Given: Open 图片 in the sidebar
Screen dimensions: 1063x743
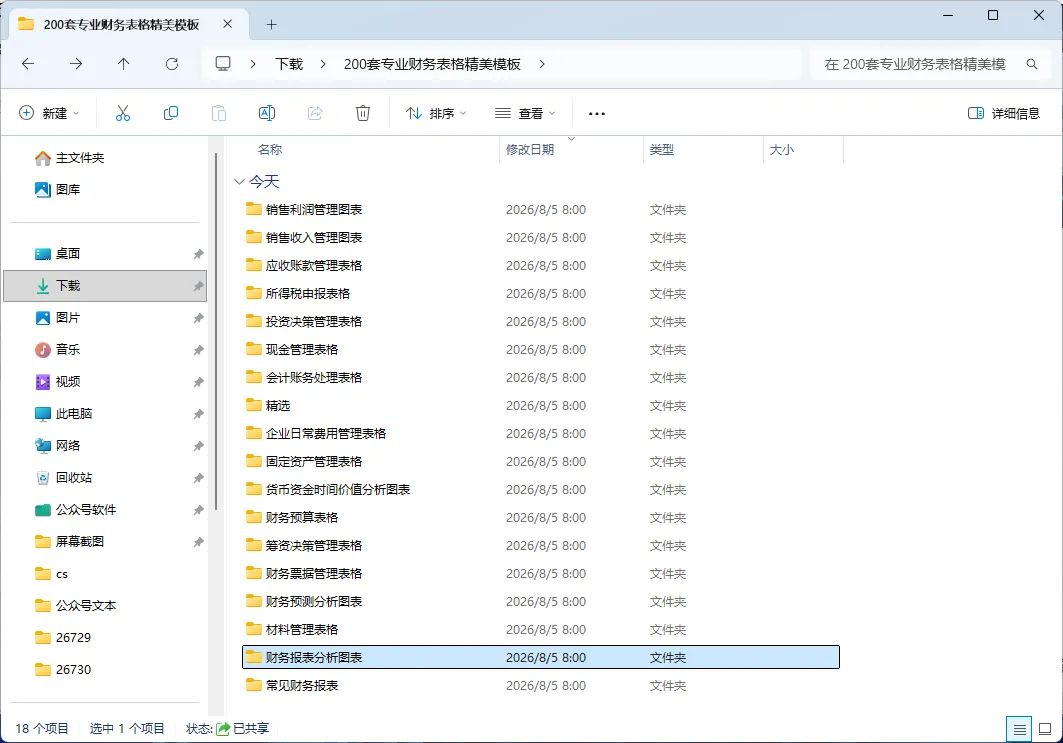Looking at the screenshot, I should [x=105, y=317].
